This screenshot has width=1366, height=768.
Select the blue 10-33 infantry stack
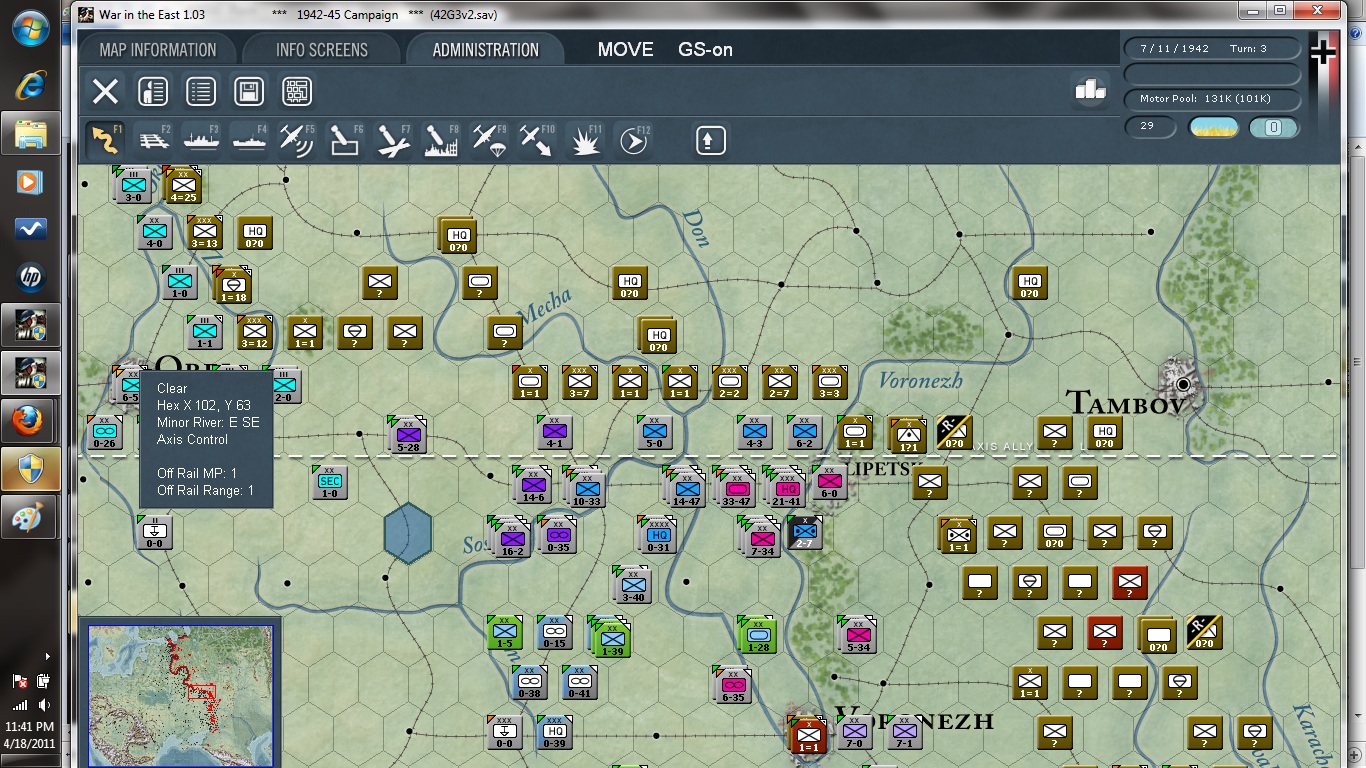pos(585,487)
